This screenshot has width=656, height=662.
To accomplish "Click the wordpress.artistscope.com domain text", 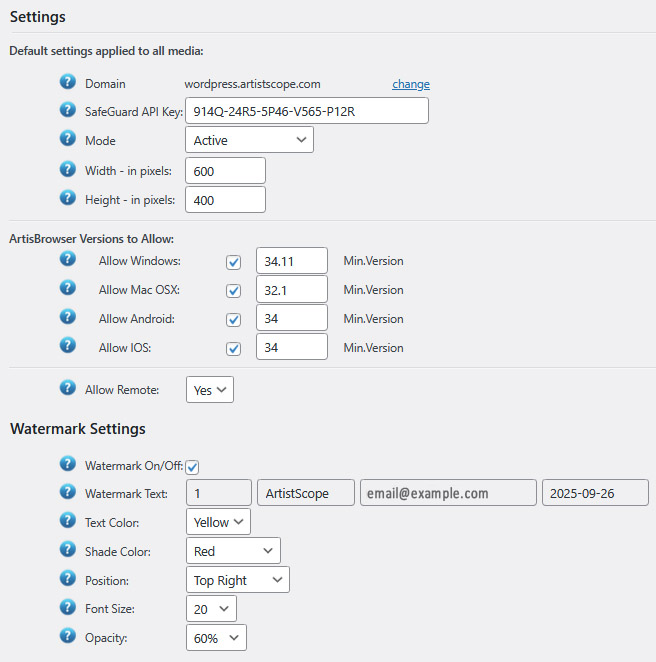I will click(x=252, y=84).
